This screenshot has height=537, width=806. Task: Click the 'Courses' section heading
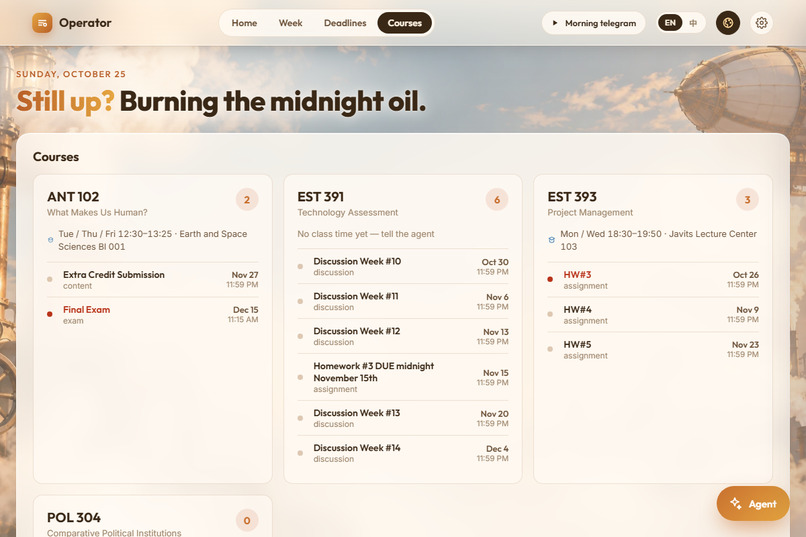click(x=56, y=157)
